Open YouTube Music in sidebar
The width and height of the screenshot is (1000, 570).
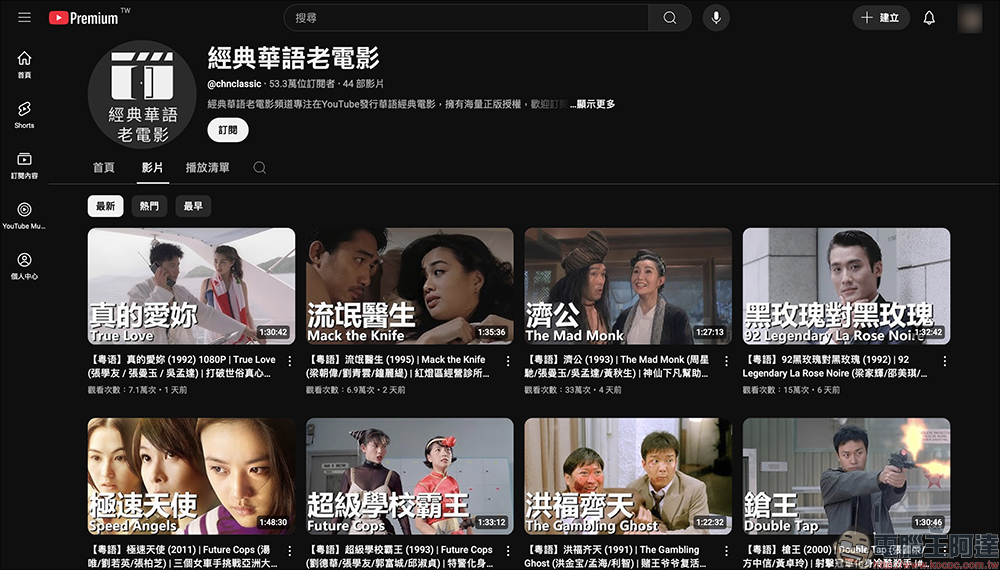click(24, 216)
